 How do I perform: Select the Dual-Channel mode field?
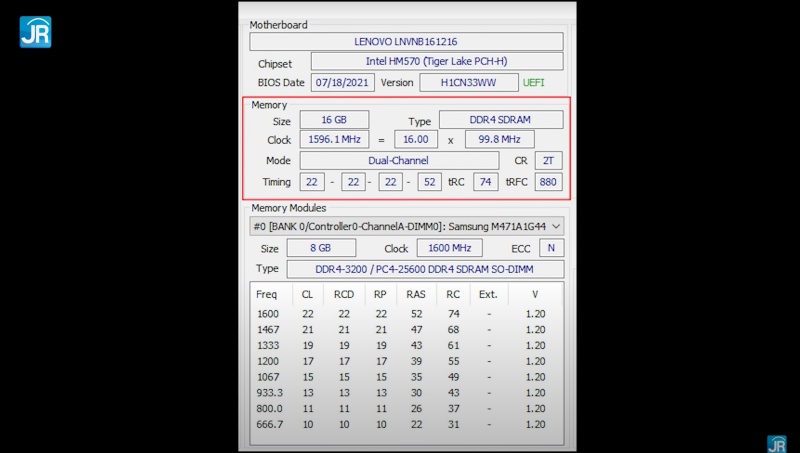pyautogui.click(x=399, y=161)
